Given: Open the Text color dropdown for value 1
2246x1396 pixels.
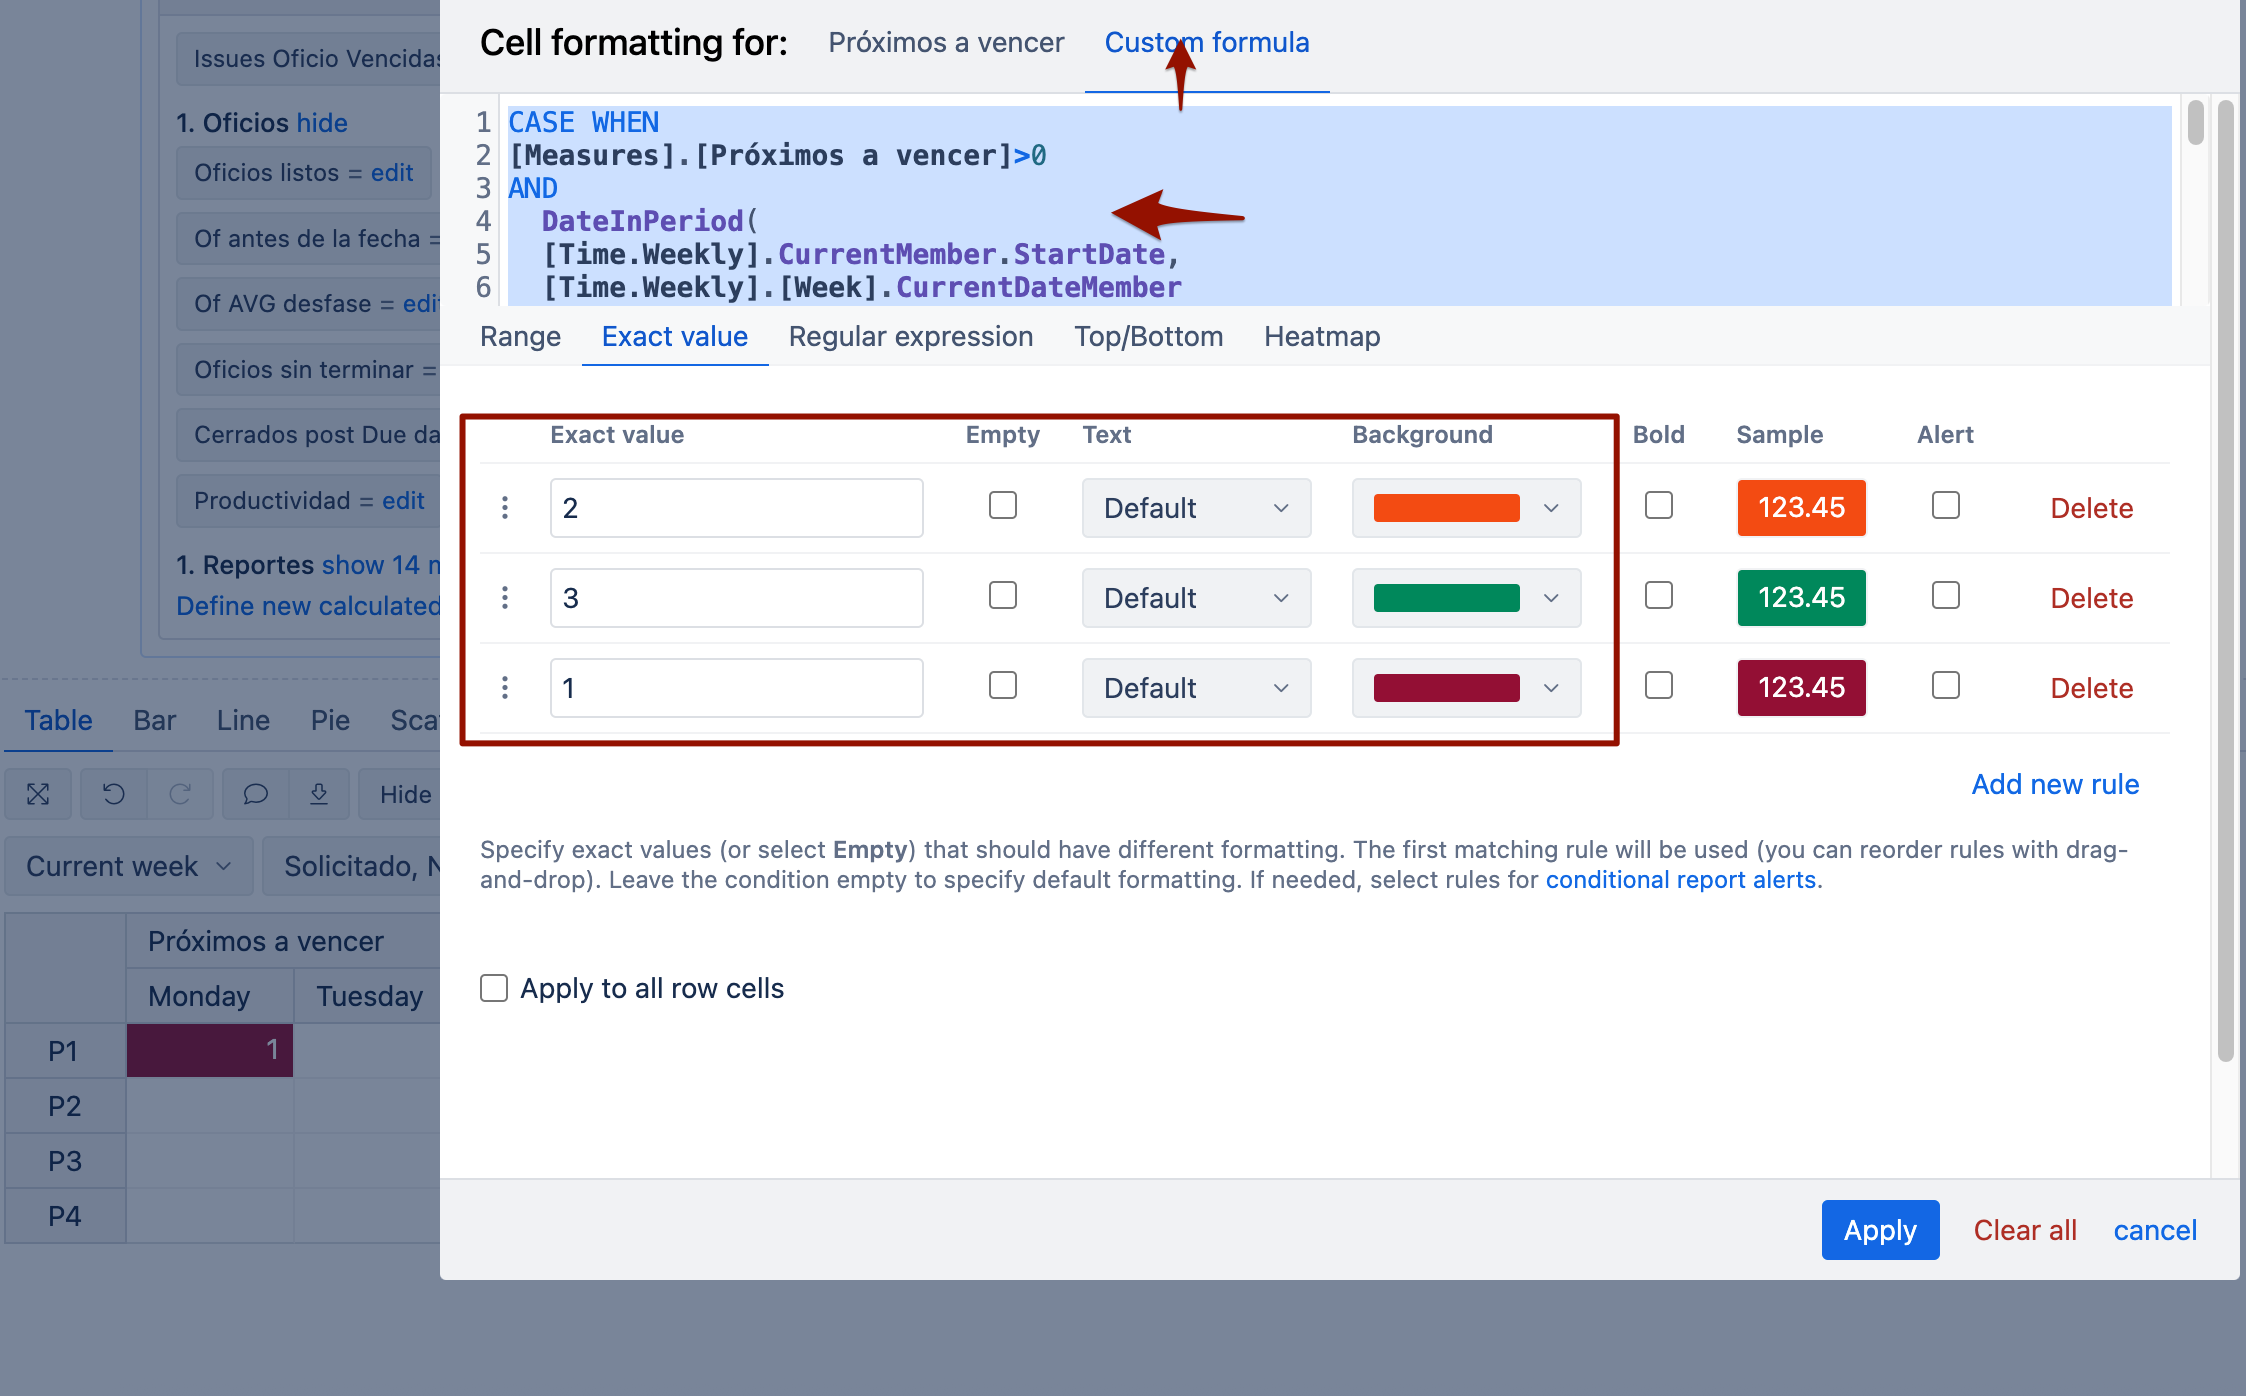Looking at the screenshot, I should pyautogui.click(x=1196, y=688).
